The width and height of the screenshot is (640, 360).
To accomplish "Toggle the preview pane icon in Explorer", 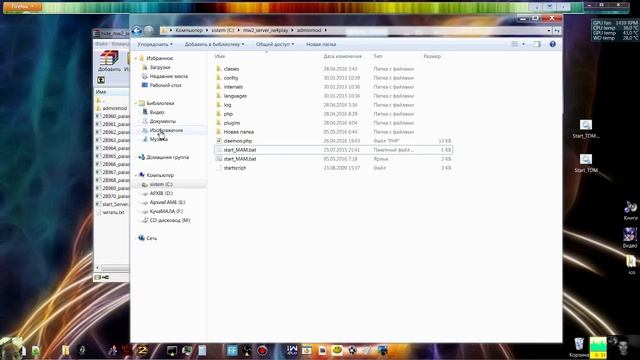I will (x=537, y=44).
